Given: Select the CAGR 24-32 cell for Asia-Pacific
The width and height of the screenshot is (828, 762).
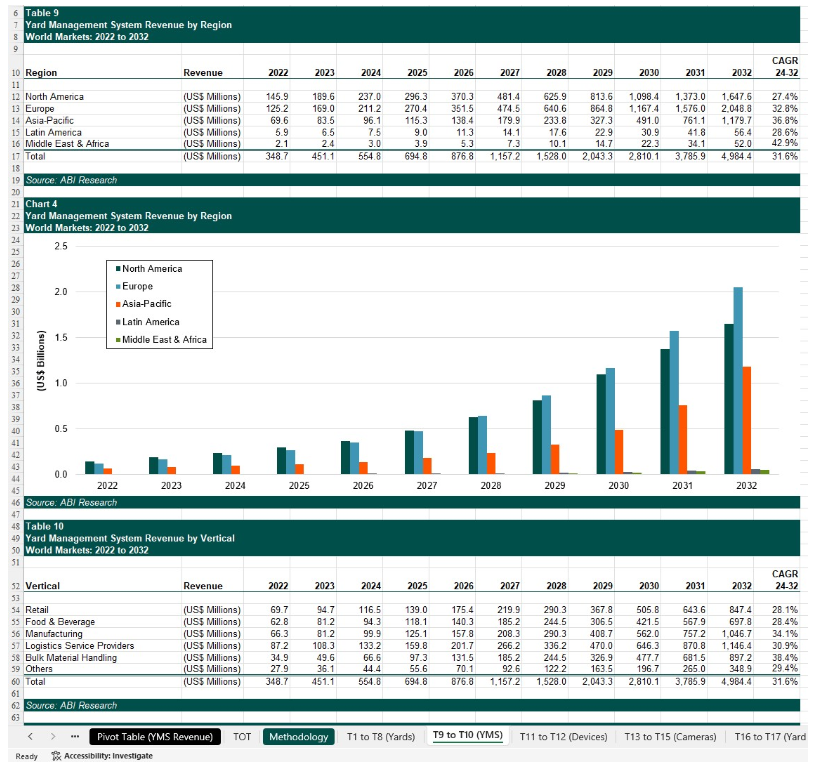Looking at the screenshot, I should coord(783,121).
